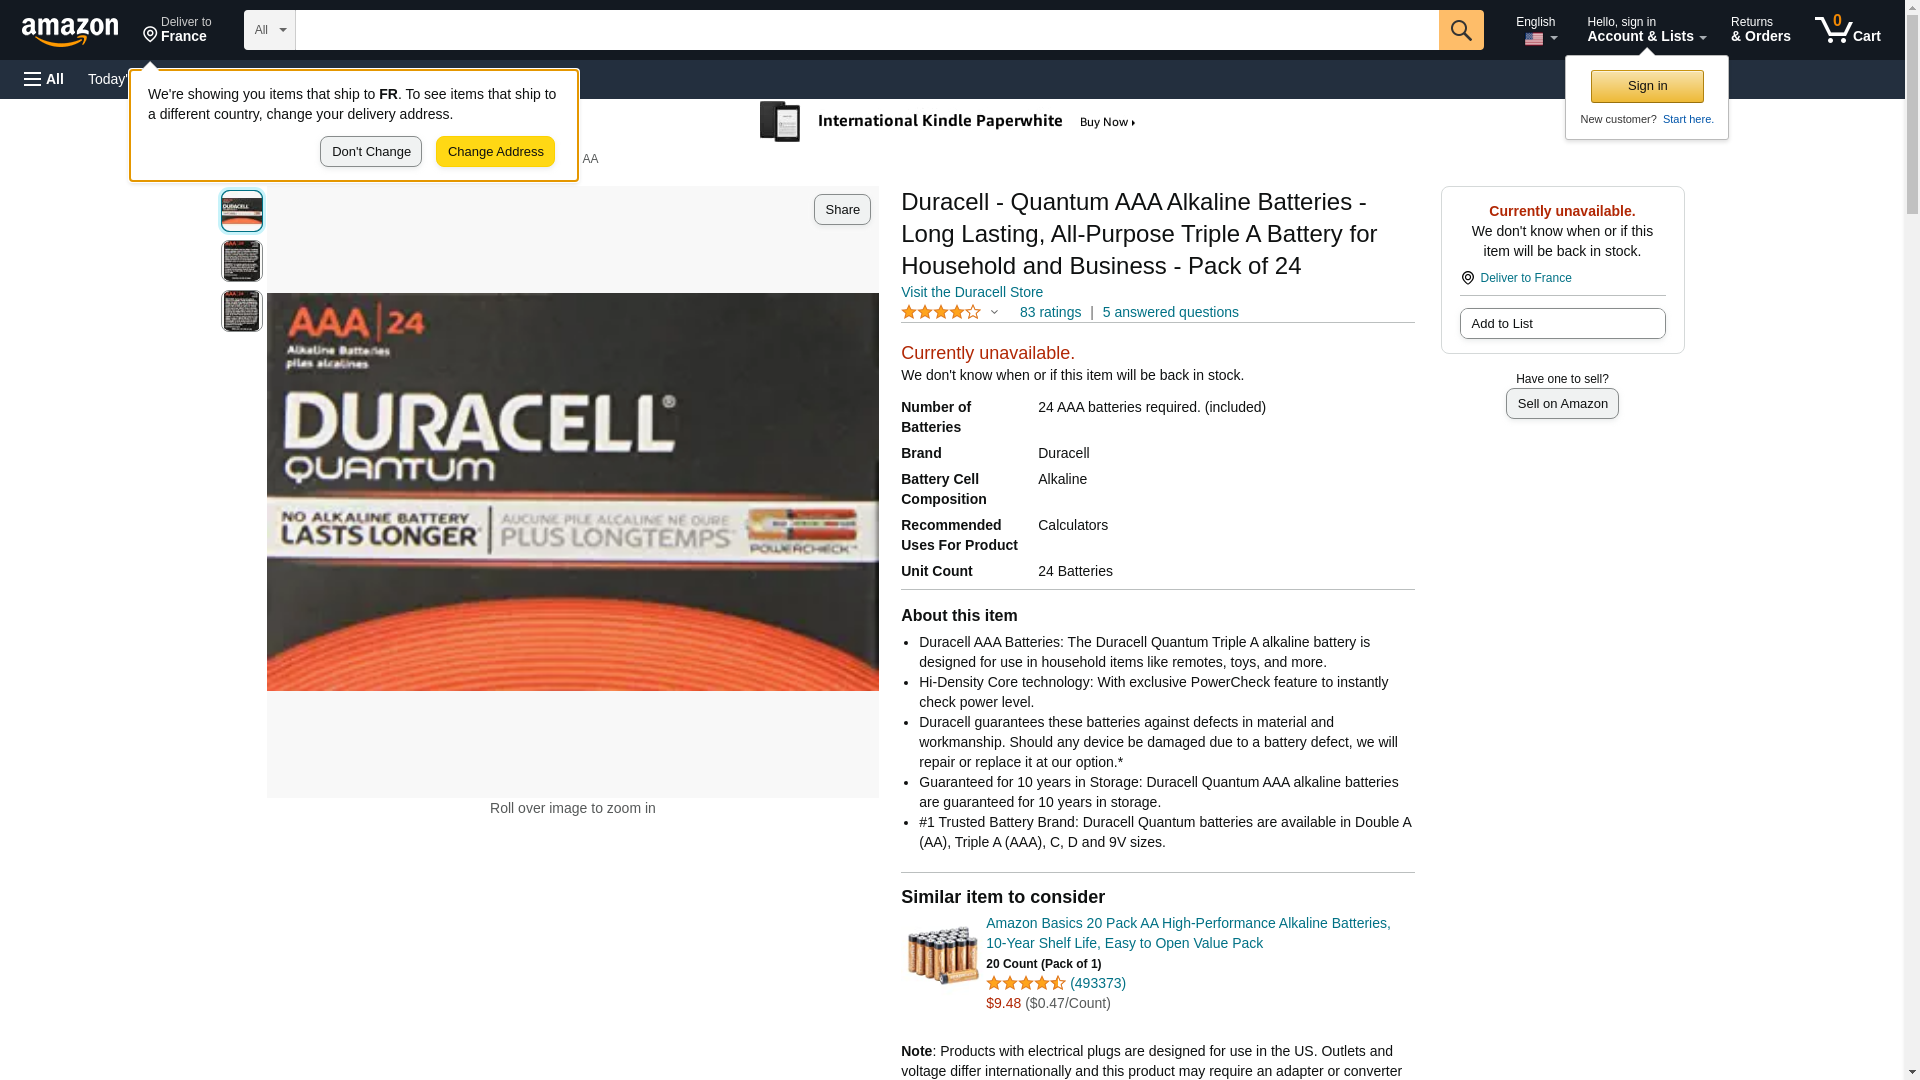Click the Change Address button
This screenshot has height=1080, width=1920.
[x=496, y=152]
